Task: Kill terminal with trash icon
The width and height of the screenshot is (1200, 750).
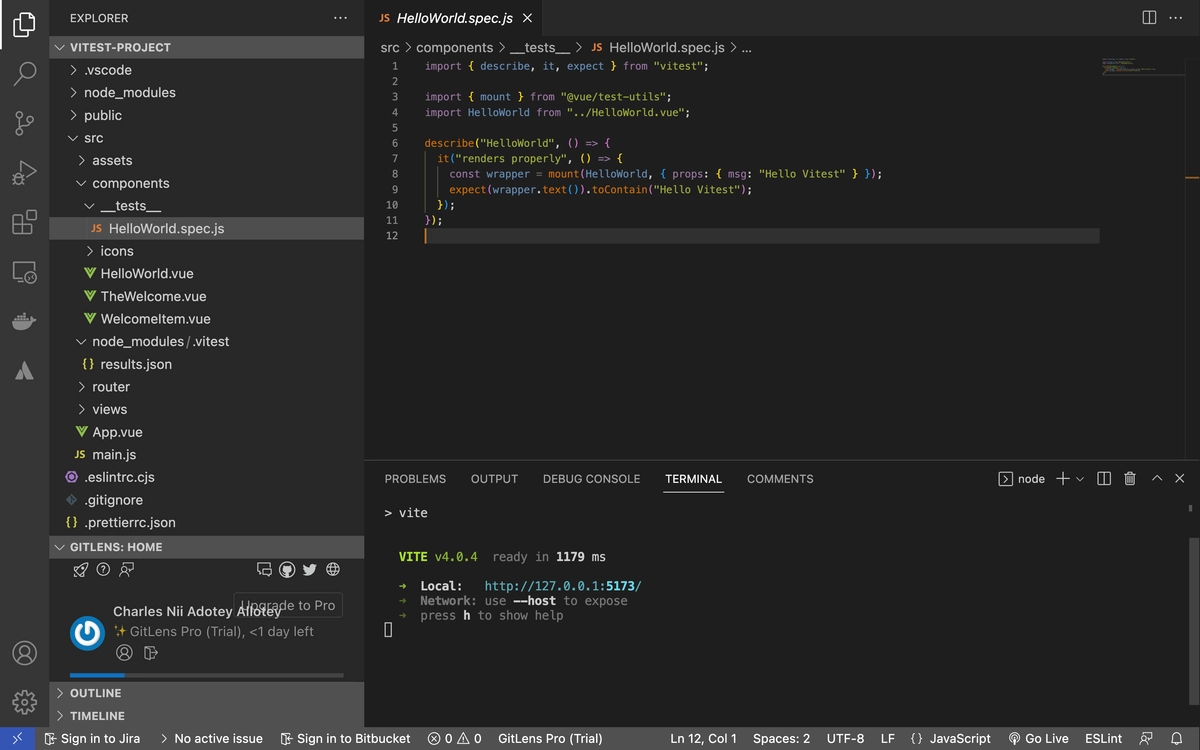Action: pyautogui.click(x=1130, y=479)
